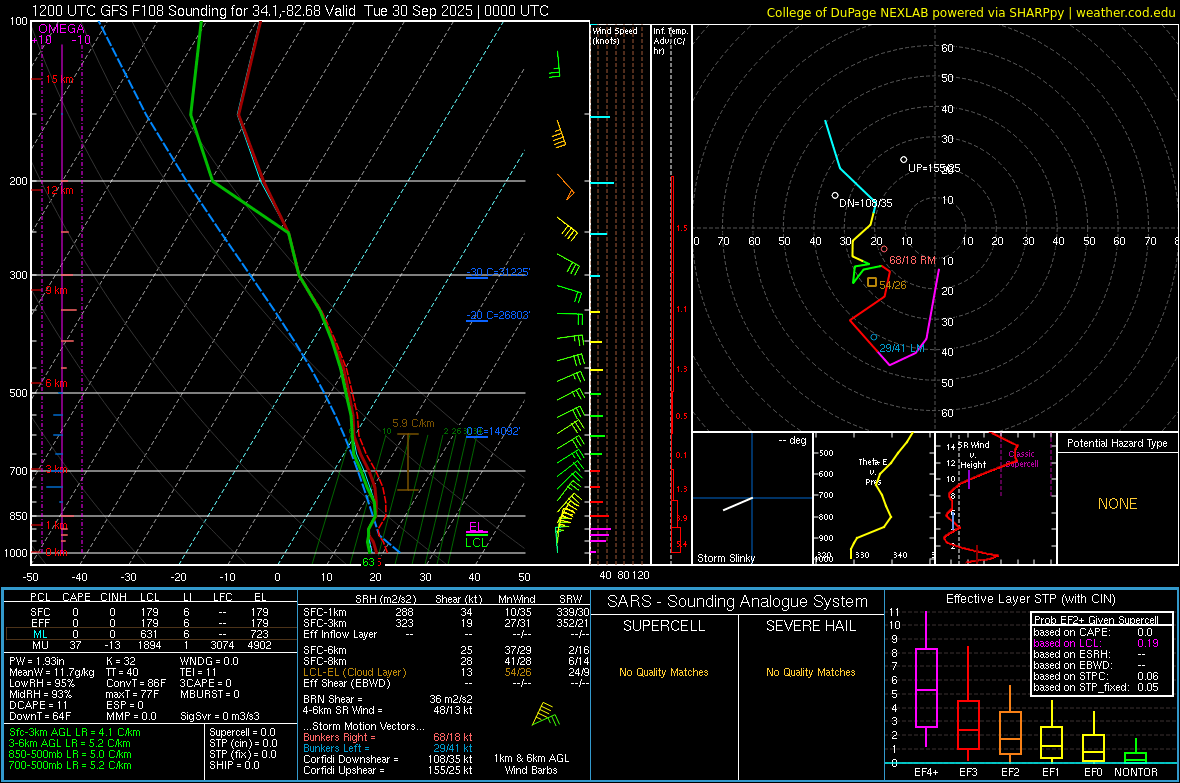
Task: Click the Corfidi downshear DN marker circle
Action: point(835,196)
